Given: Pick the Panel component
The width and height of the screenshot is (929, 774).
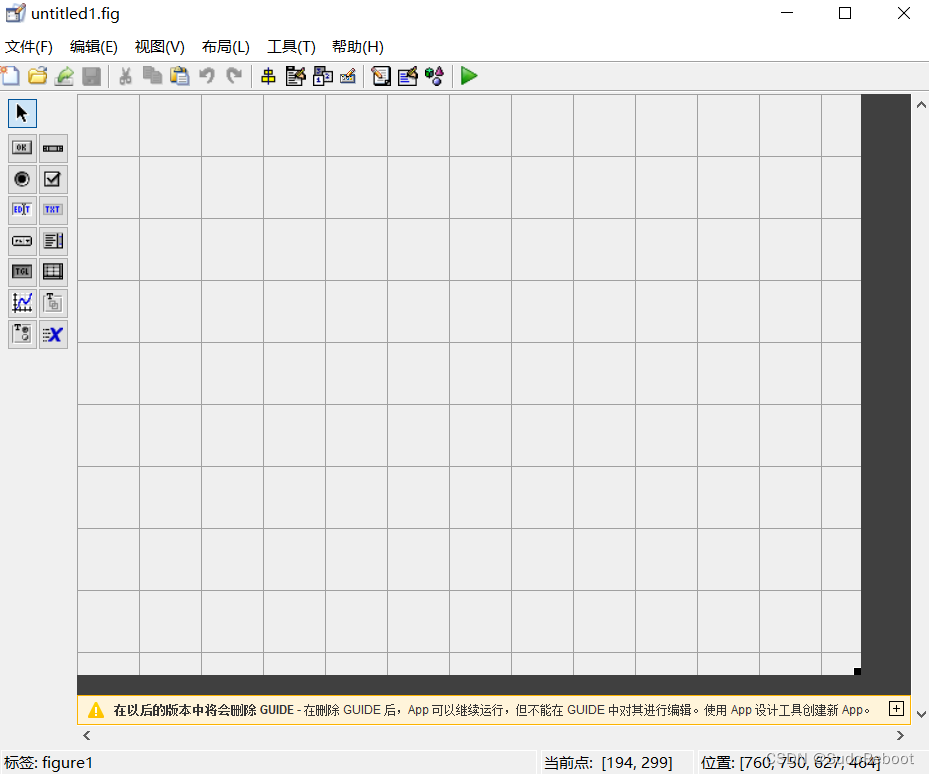Looking at the screenshot, I should pyautogui.click(x=53, y=303).
